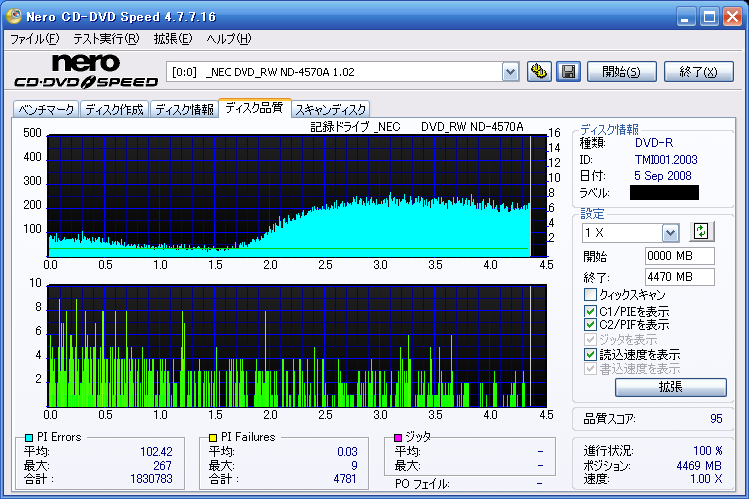Click the progress value 100 %
This screenshot has height=499, width=749.
click(707, 451)
